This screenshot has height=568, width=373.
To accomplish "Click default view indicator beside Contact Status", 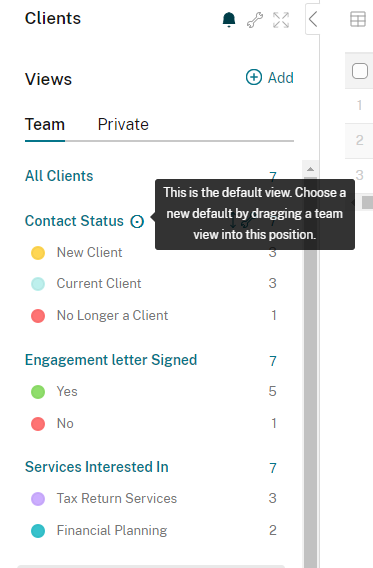I will [x=137, y=221].
